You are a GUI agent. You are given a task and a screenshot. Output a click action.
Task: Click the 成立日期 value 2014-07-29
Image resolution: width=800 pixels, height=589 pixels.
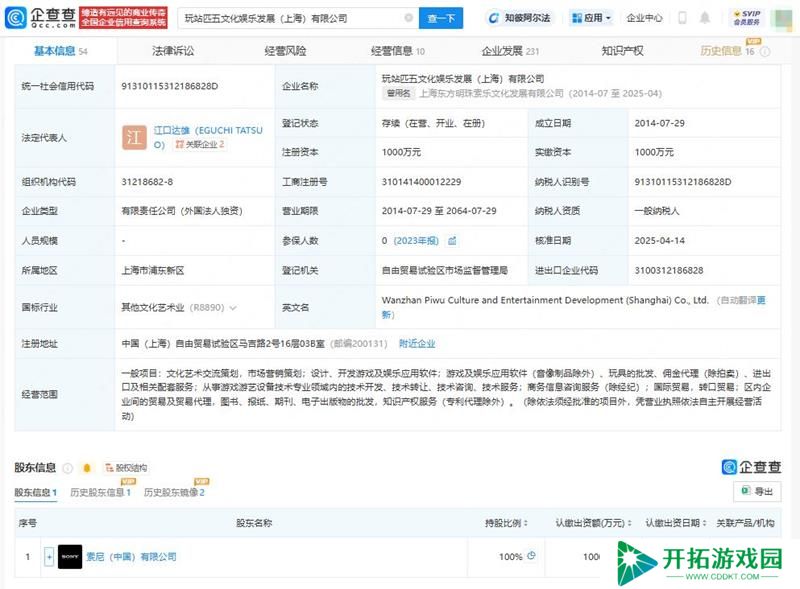pyautogui.click(x=660, y=123)
